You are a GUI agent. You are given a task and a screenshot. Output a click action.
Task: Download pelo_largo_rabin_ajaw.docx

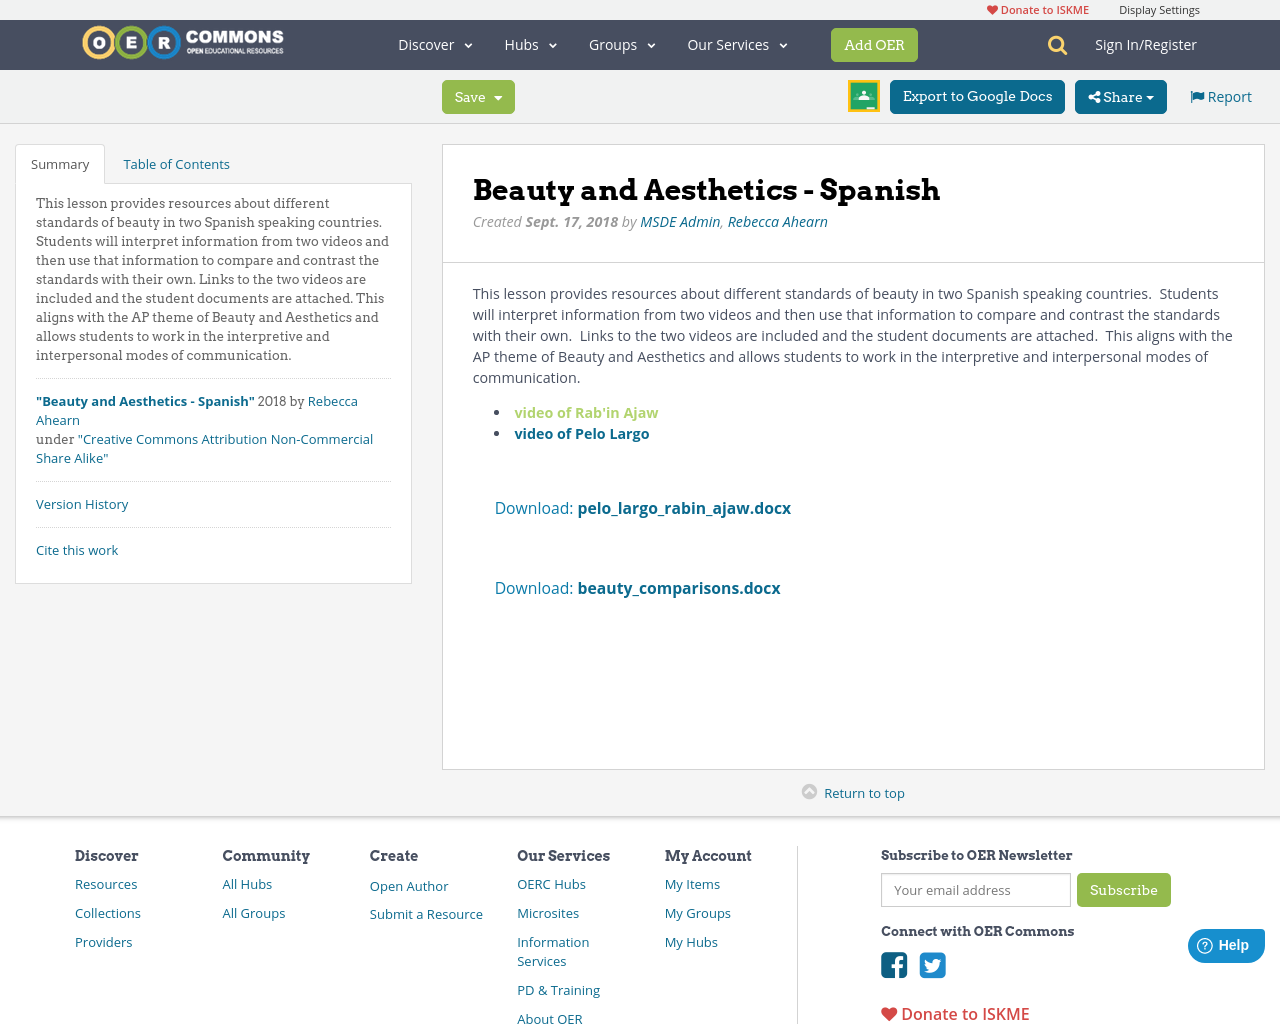[684, 507]
